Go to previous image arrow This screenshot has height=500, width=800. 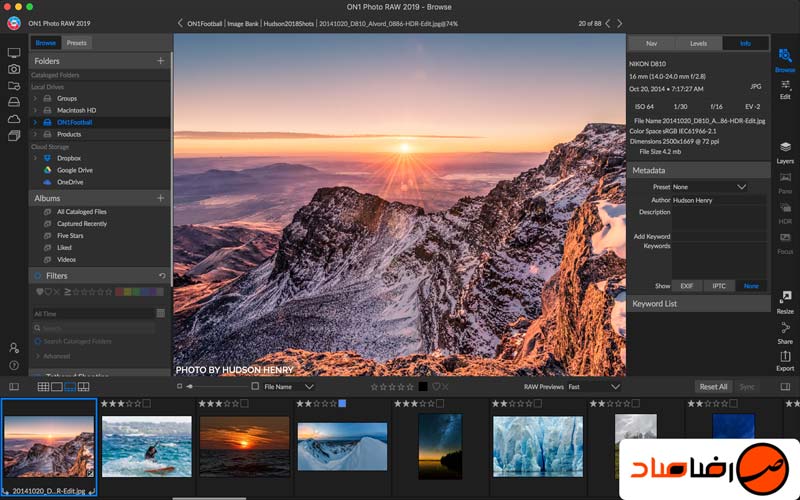608,23
